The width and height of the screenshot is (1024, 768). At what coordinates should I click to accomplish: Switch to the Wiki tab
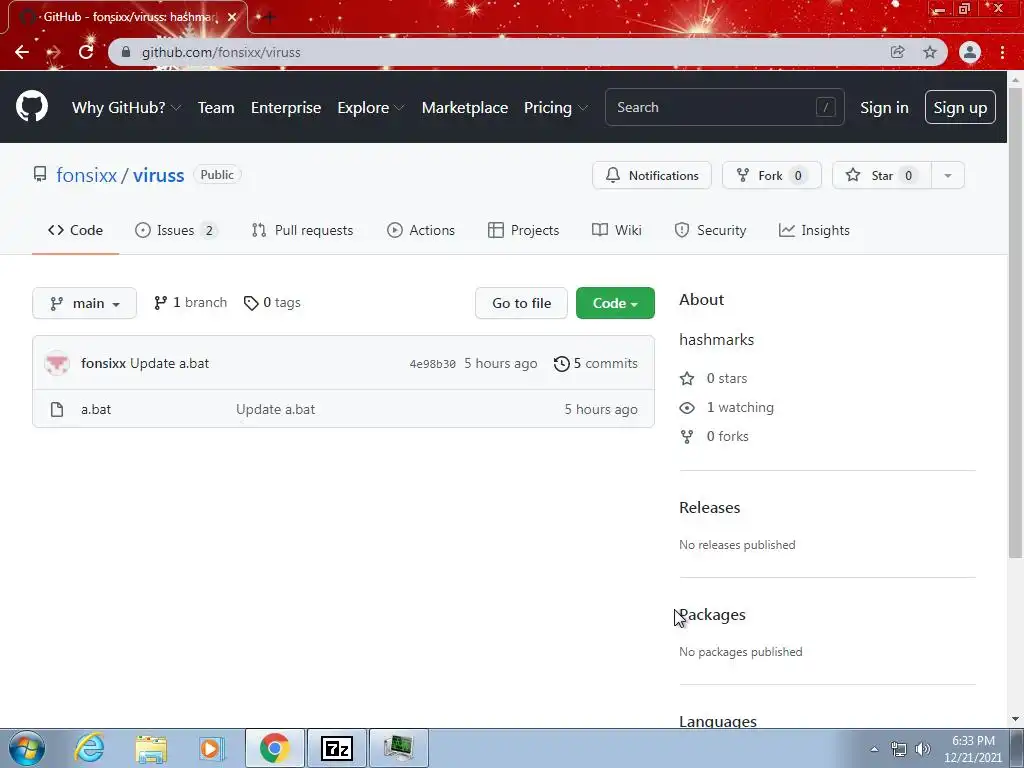coord(617,231)
